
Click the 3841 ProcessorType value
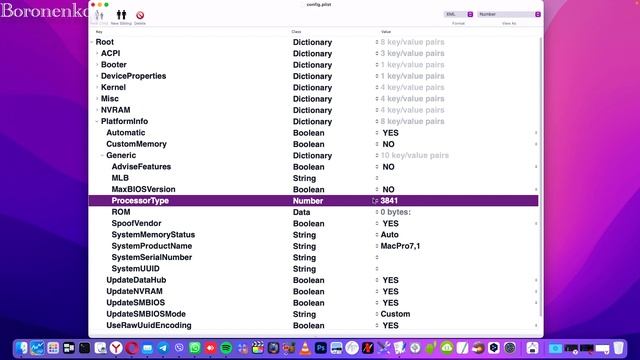point(389,200)
